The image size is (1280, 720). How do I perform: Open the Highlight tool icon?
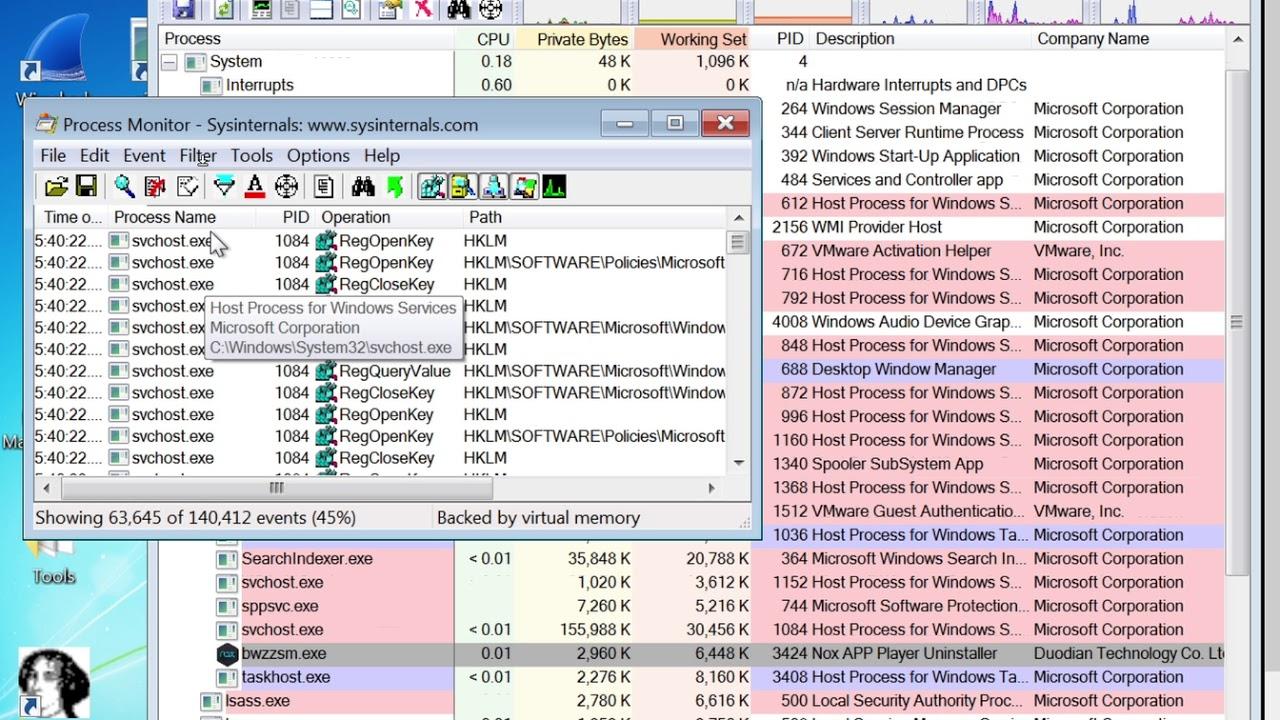[x=254, y=186]
